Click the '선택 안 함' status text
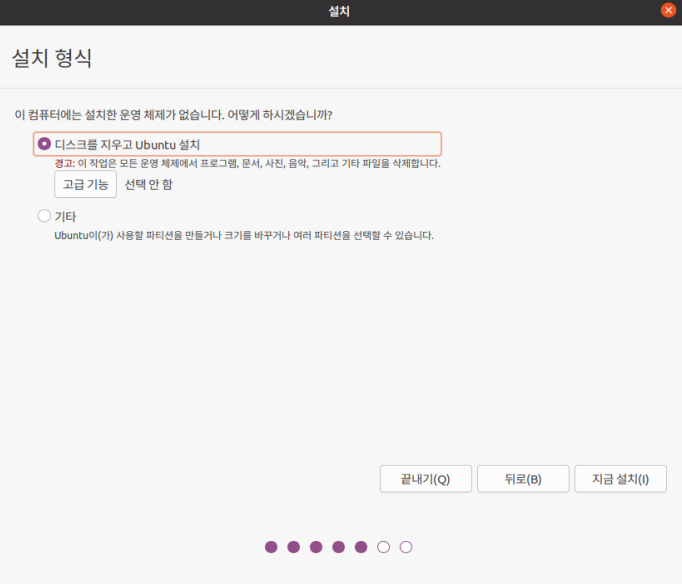The image size is (682, 584). click(x=148, y=184)
